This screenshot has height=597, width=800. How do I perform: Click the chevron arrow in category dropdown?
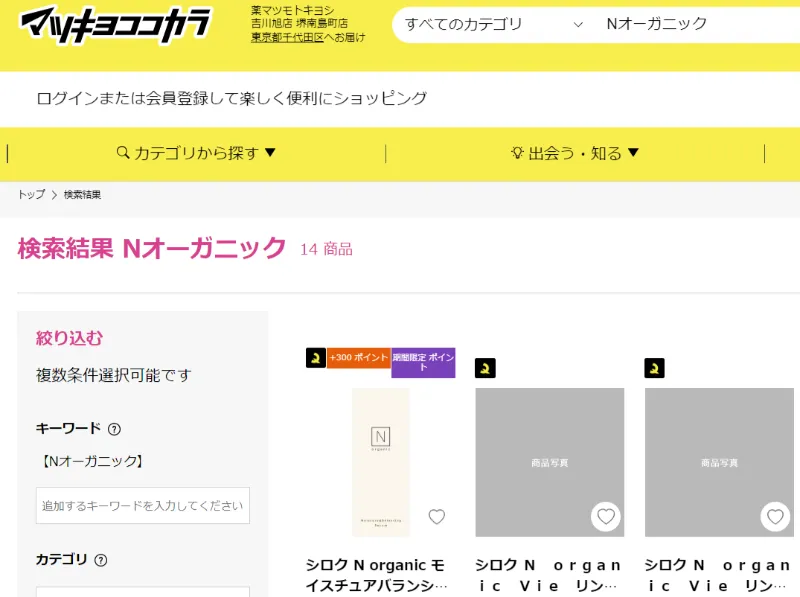[x=578, y=24]
